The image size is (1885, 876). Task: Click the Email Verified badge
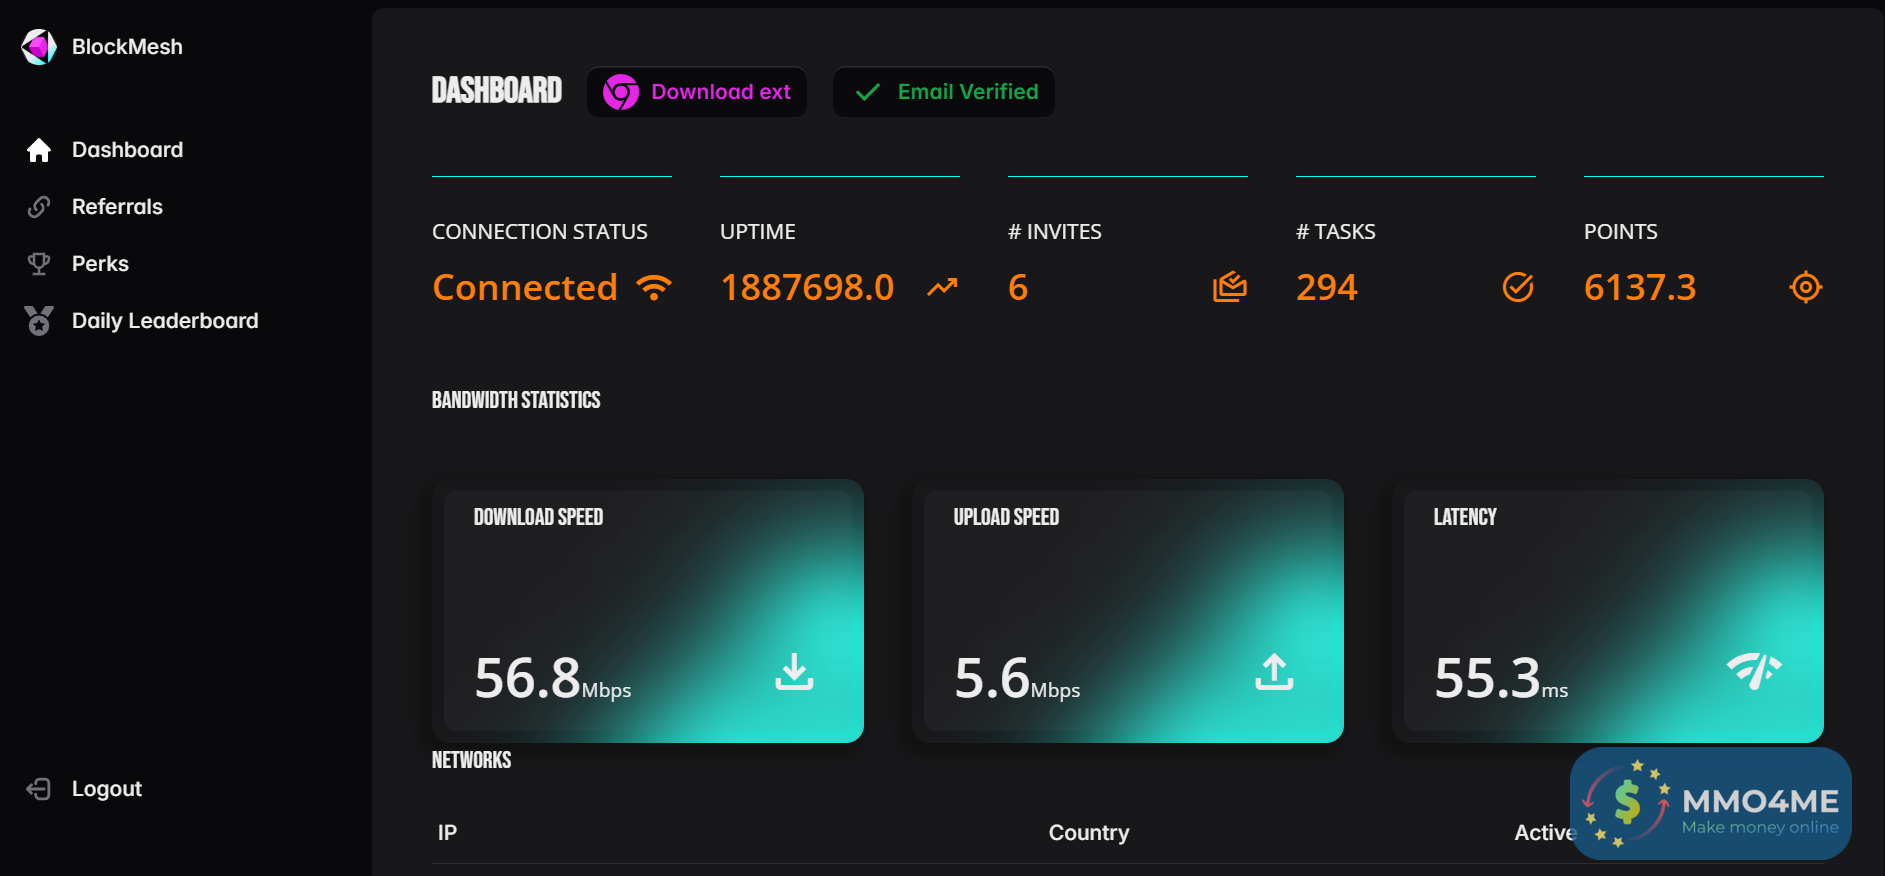click(x=944, y=92)
